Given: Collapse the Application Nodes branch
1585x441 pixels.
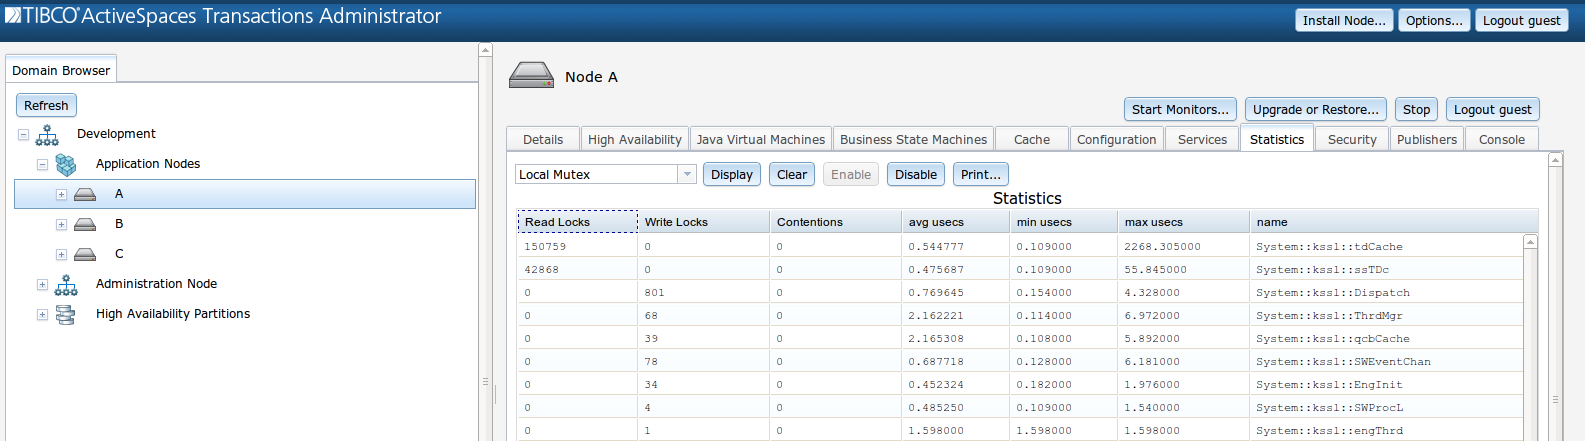Looking at the screenshot, I should tap(42, 164).
